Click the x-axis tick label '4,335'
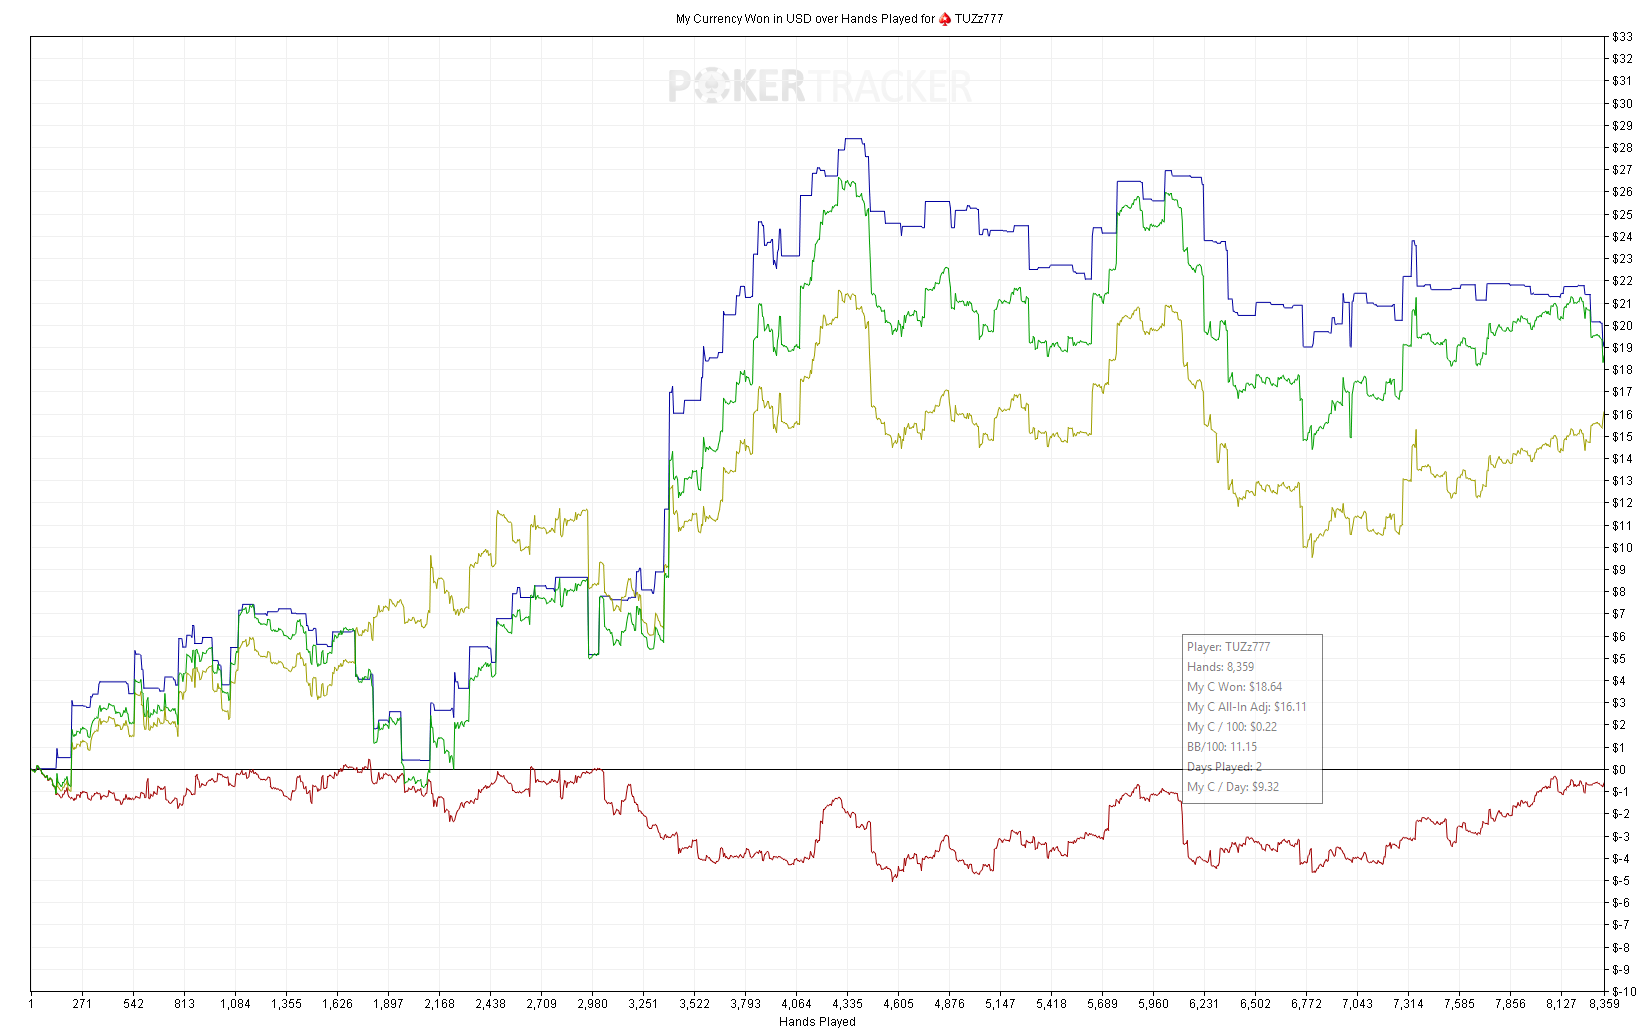Screen dimensions: 1642x1028 click(847, 1004)
